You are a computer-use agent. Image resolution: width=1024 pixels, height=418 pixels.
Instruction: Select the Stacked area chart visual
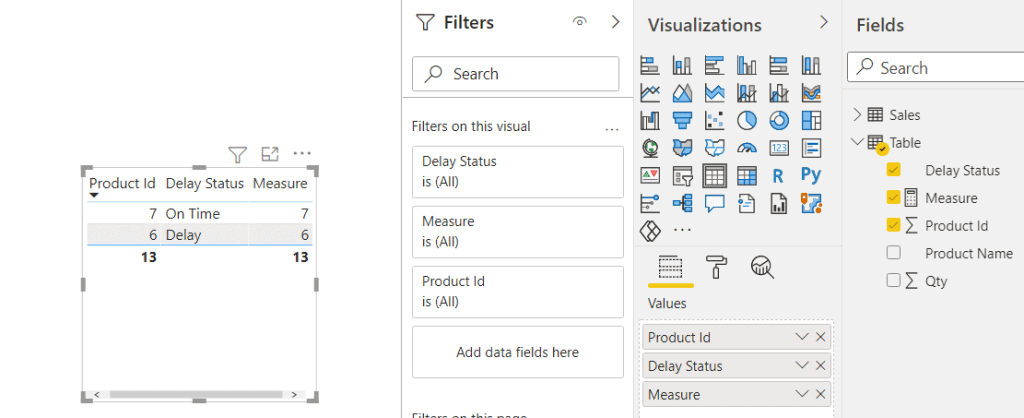pyautogui.click(x=714, y=93)
